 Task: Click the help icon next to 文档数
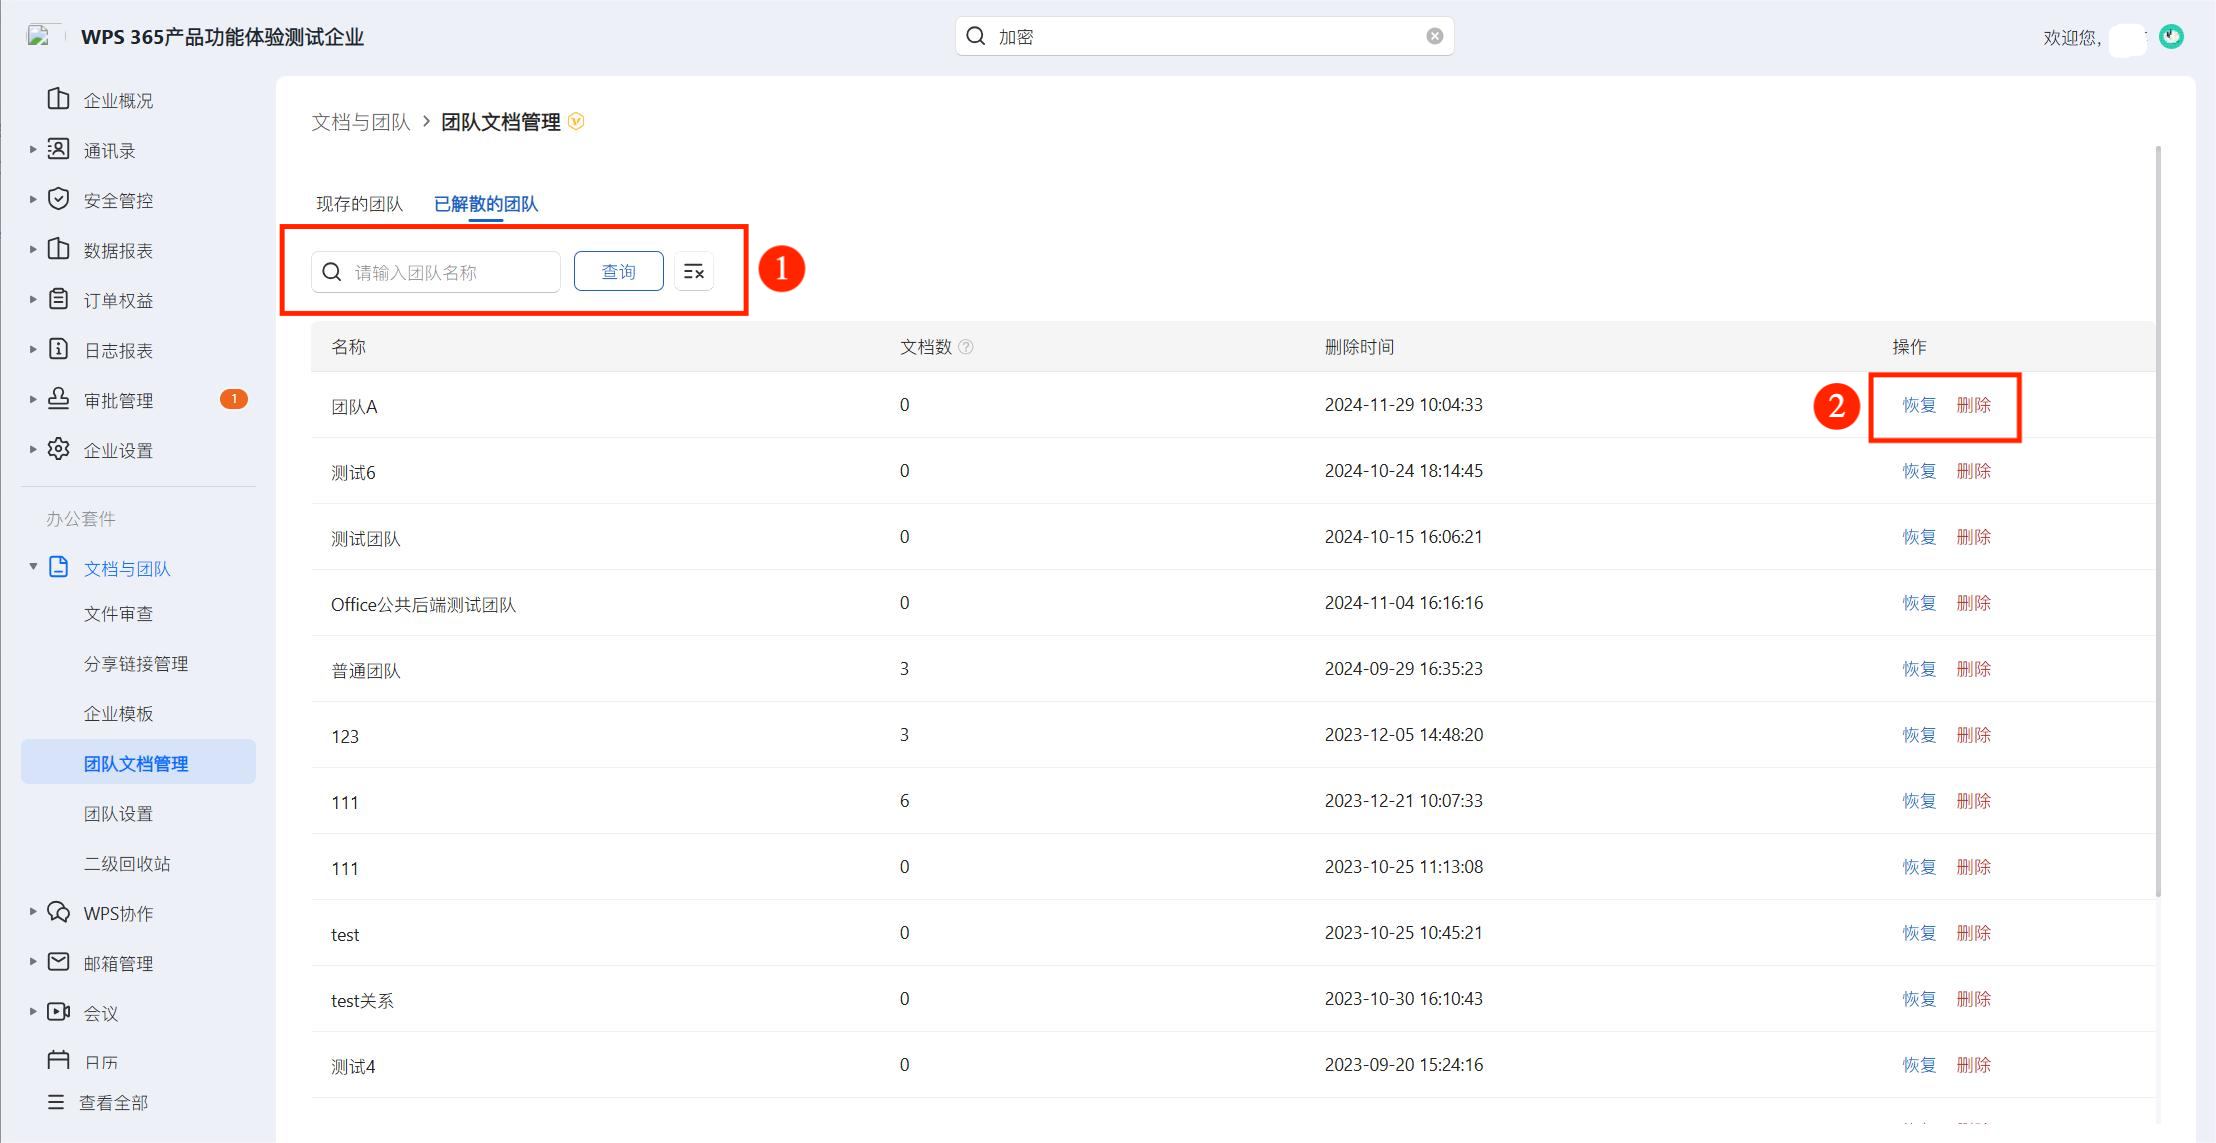coord(966,347)
